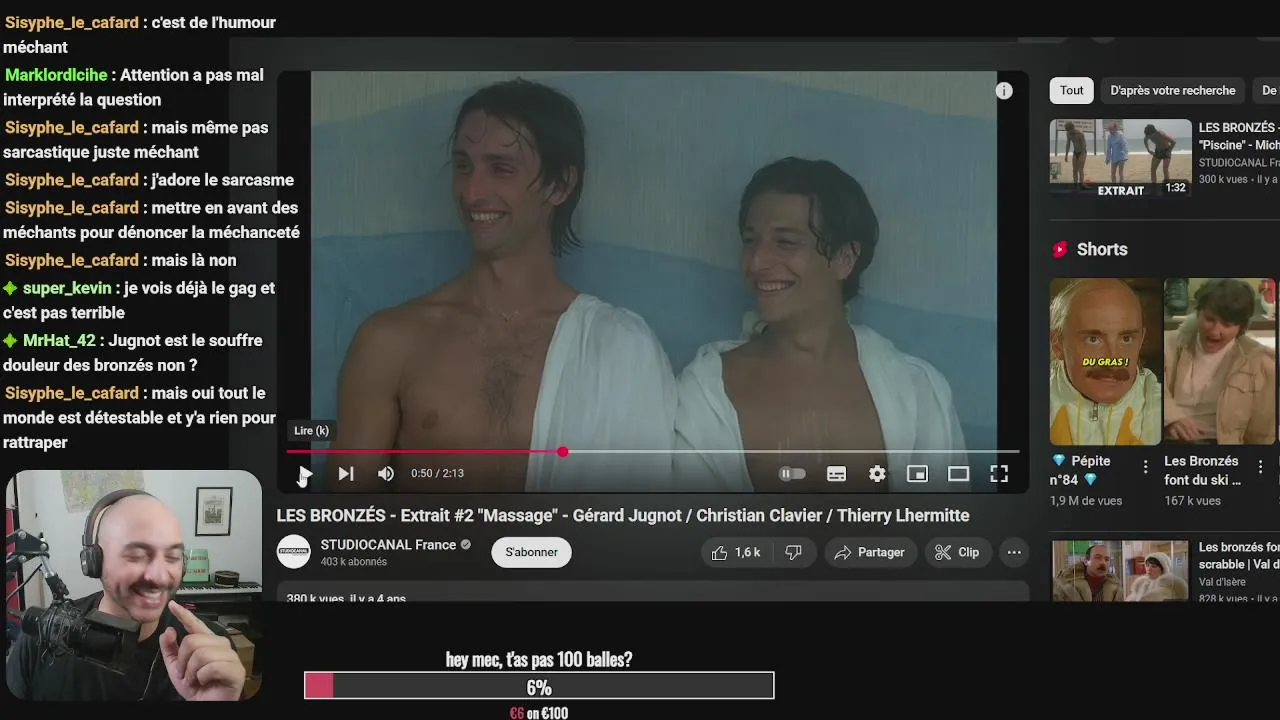The width and height of the screenshot is (1280, 720).
Task: Click the video title LES BRONZÉS Extrait #2
Action: point(623,515)
